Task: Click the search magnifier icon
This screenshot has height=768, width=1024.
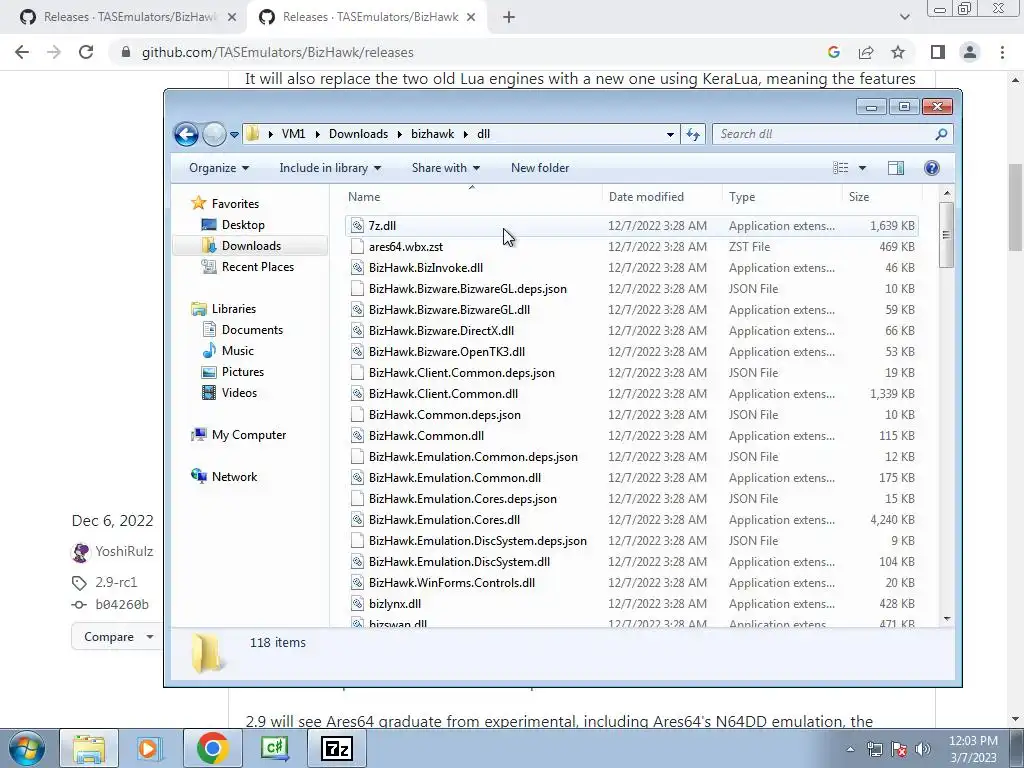Action: 941,135
